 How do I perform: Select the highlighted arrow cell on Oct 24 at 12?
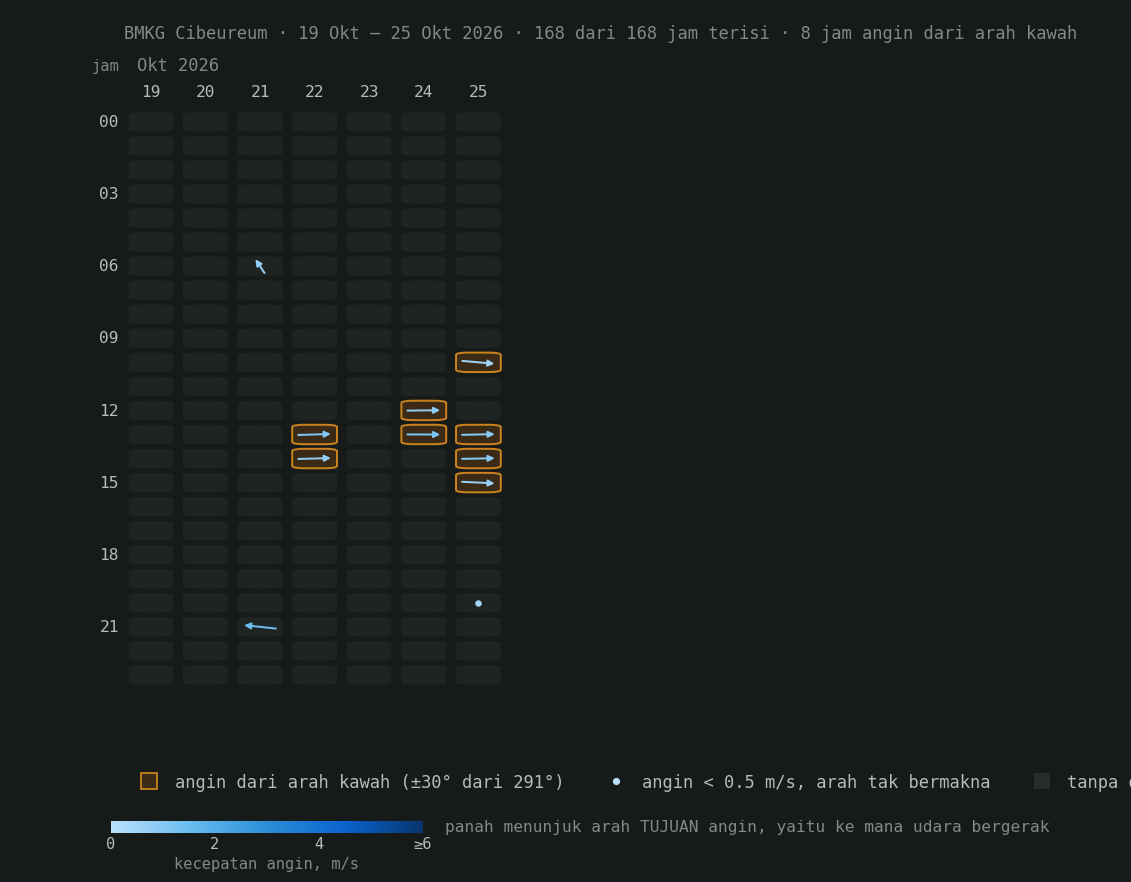coord(423,410)
